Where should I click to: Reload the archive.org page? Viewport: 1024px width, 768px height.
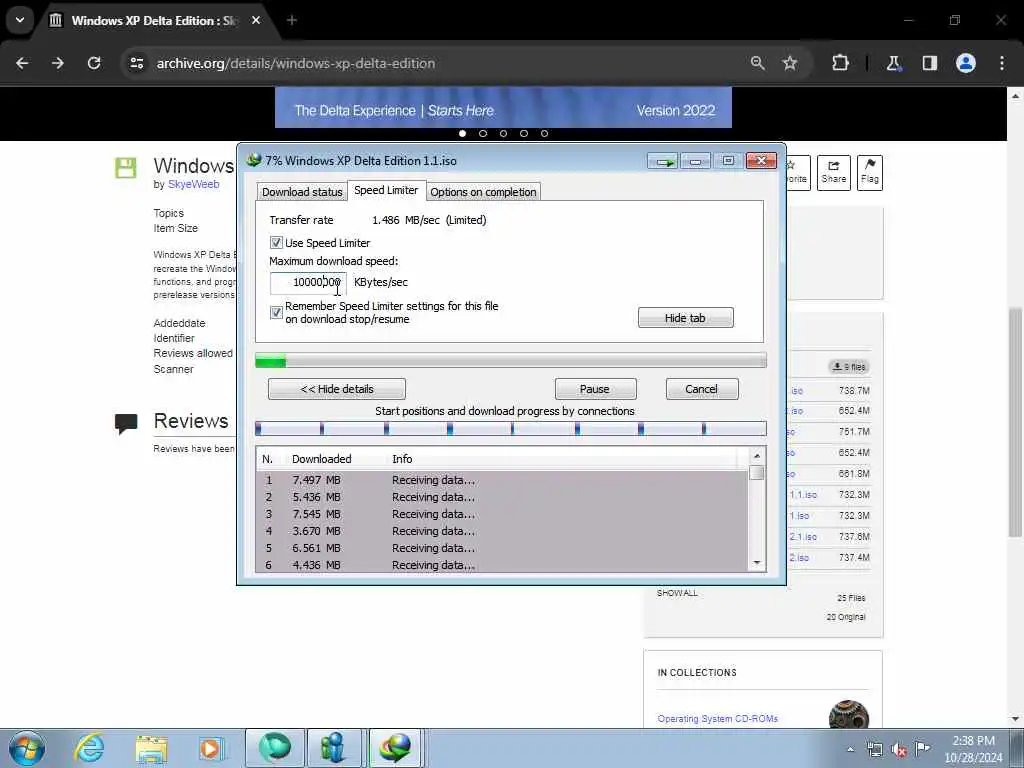coord(94,63)
